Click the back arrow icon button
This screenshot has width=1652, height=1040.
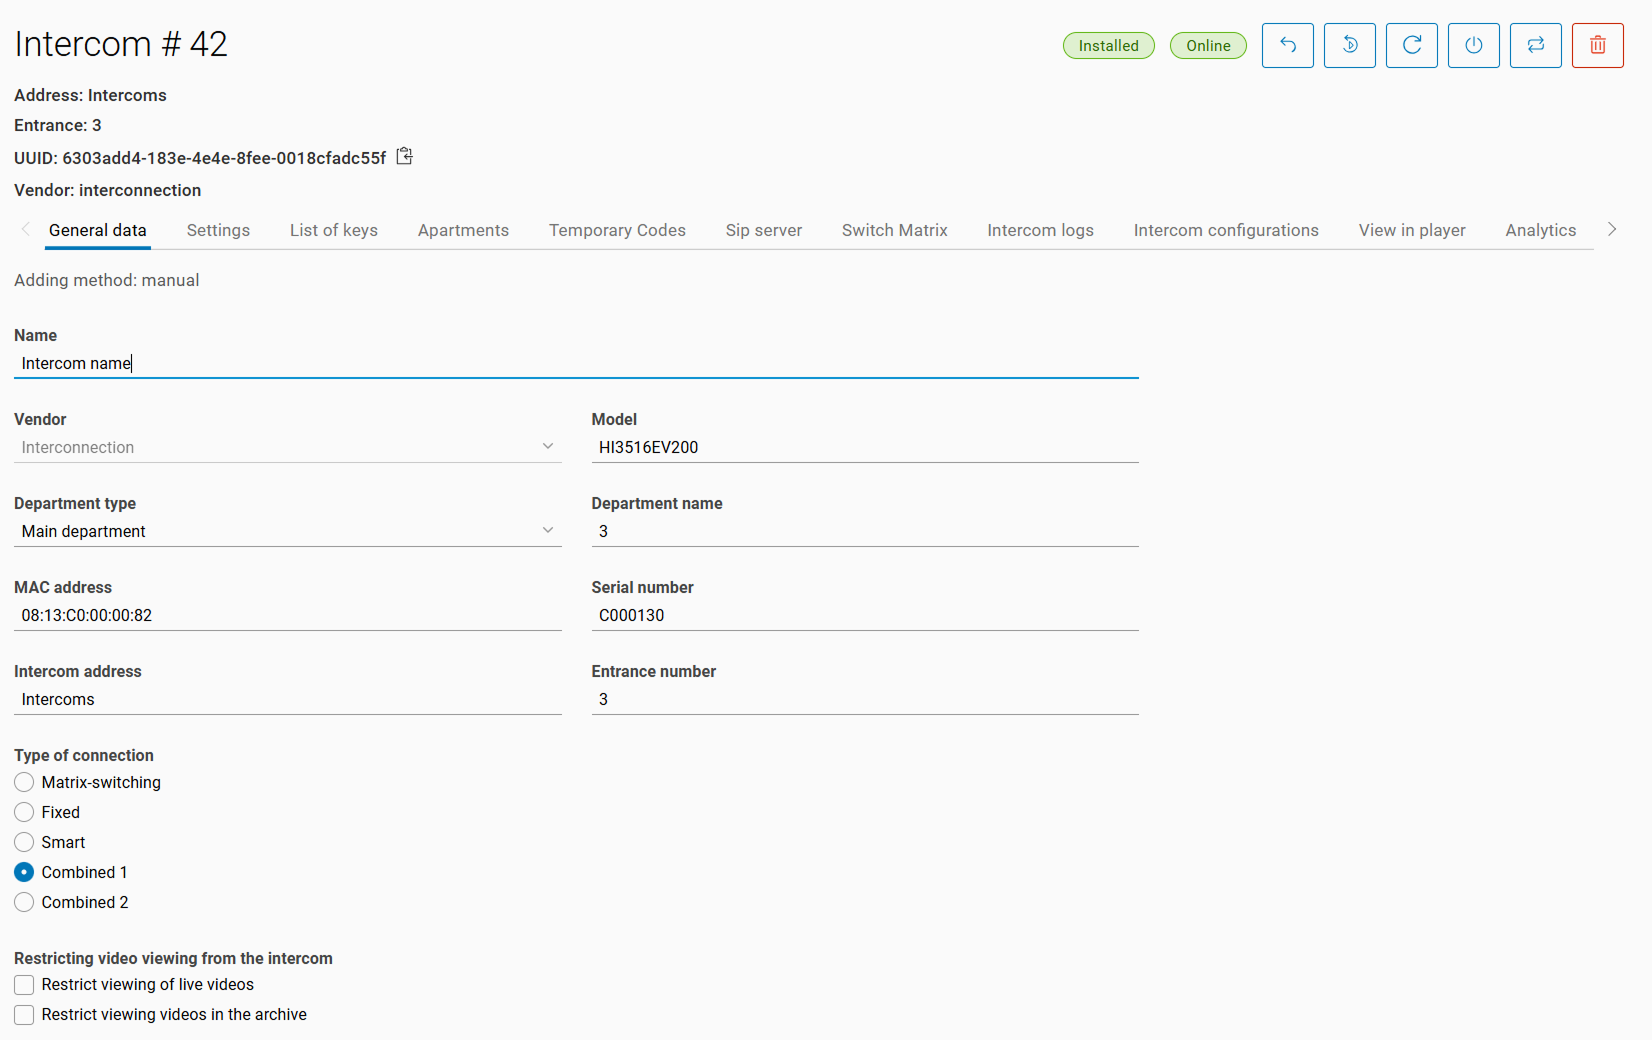point(1287,46)
